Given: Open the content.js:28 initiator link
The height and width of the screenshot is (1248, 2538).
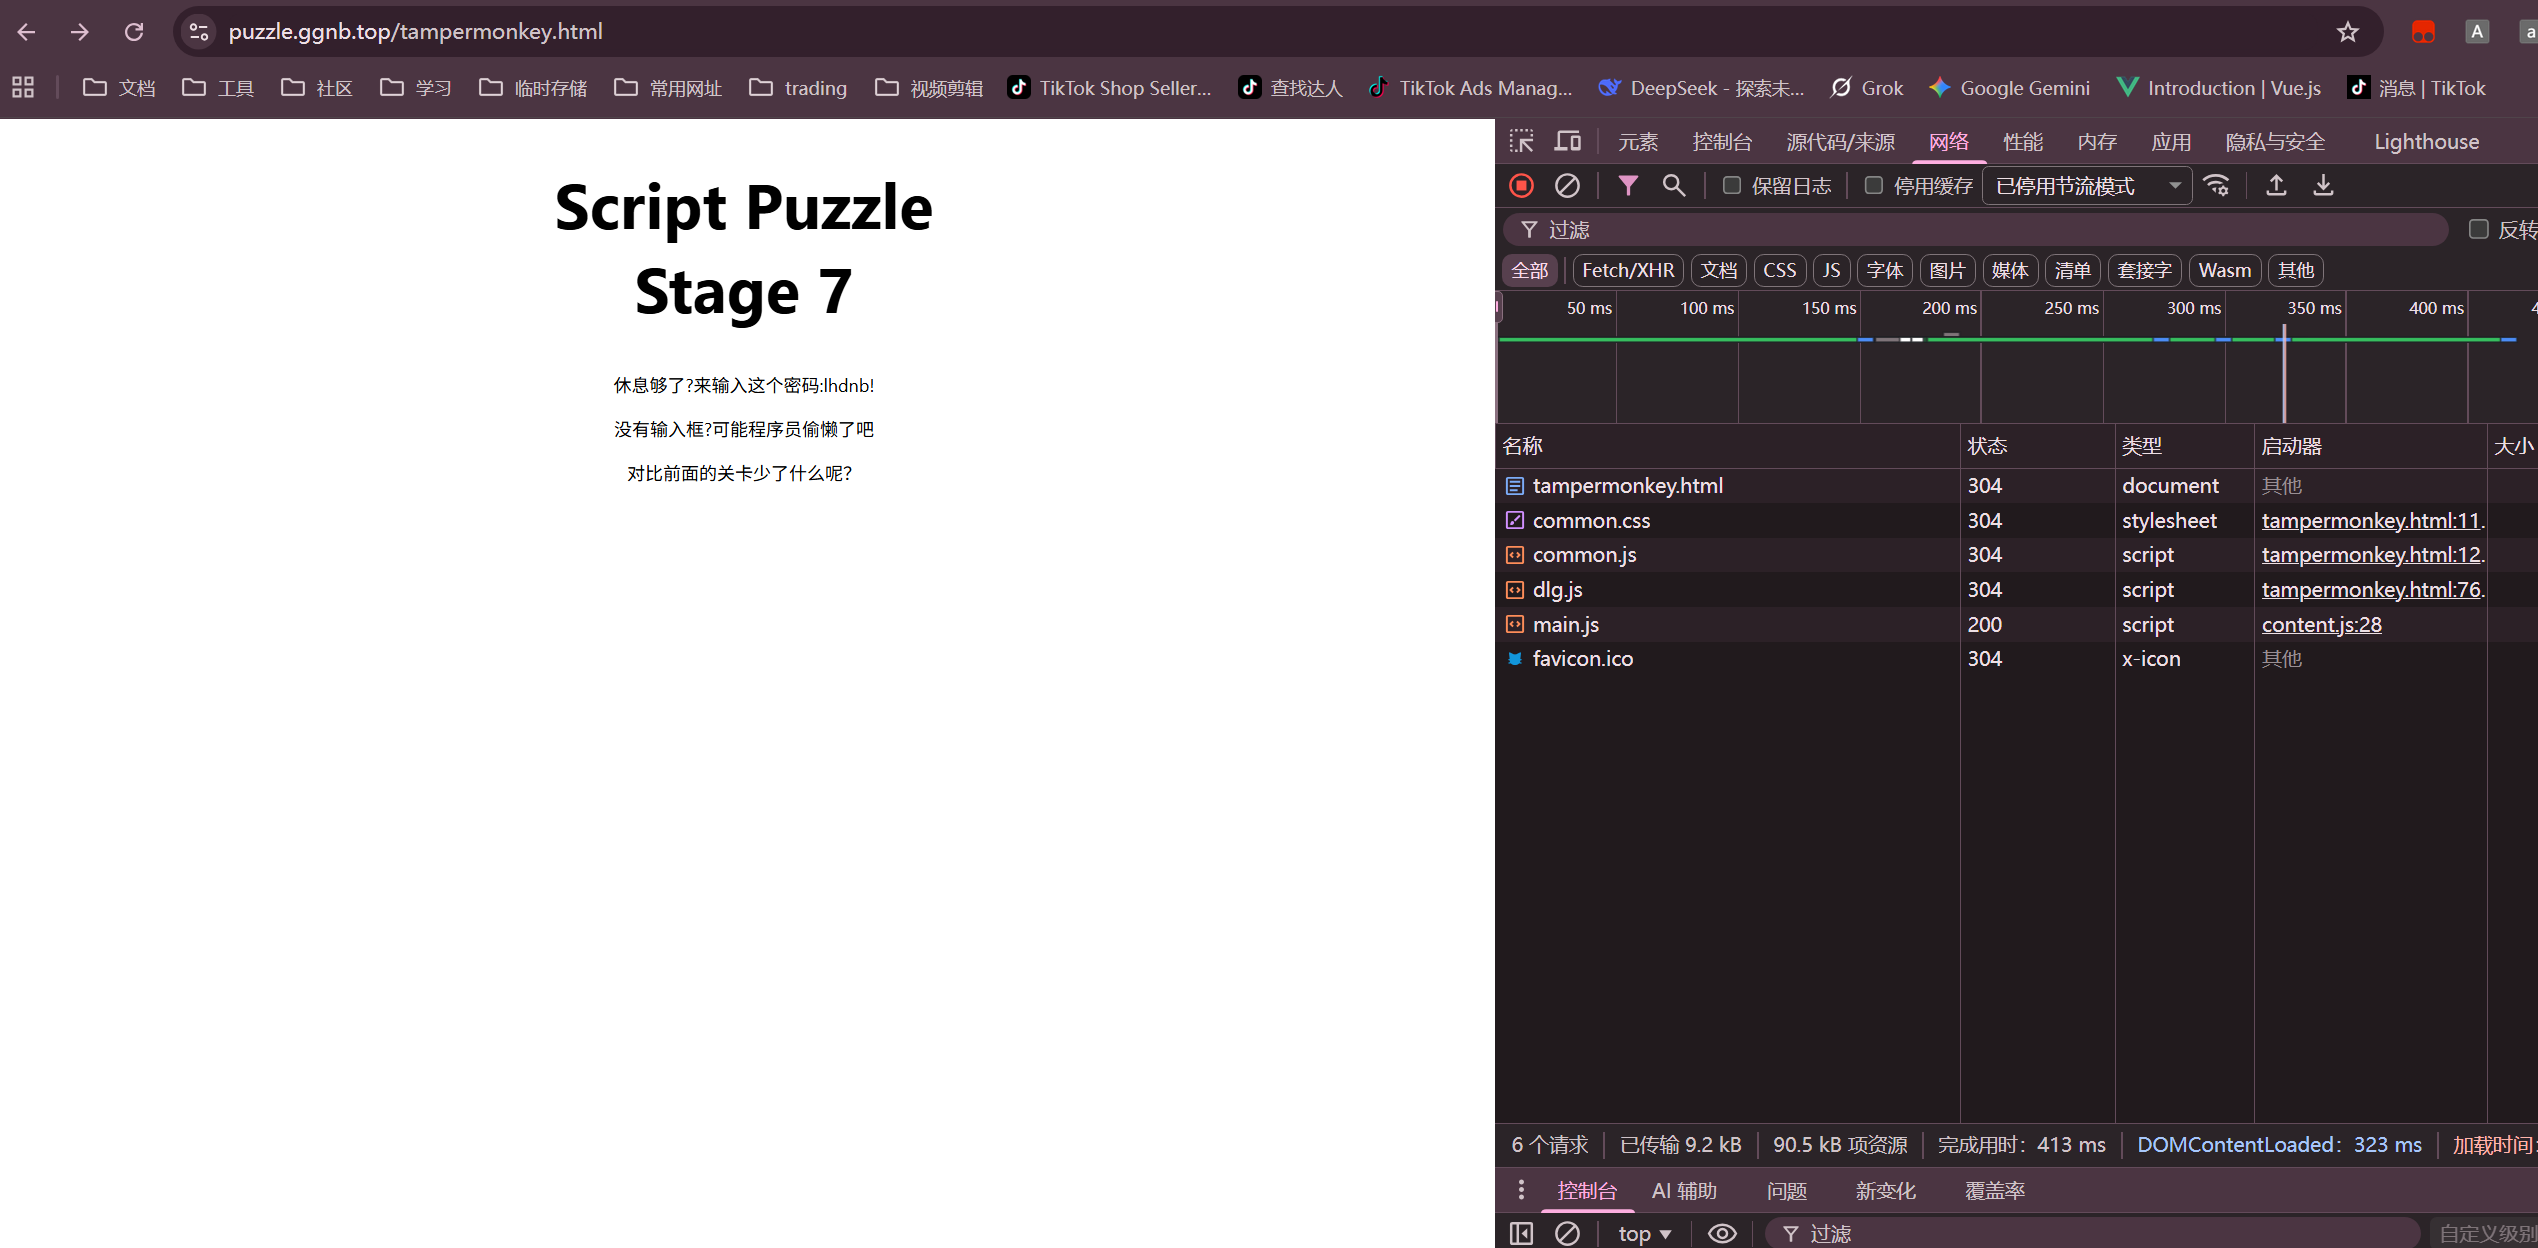Looking at the screenshot, I should [x=2321, y=625].
